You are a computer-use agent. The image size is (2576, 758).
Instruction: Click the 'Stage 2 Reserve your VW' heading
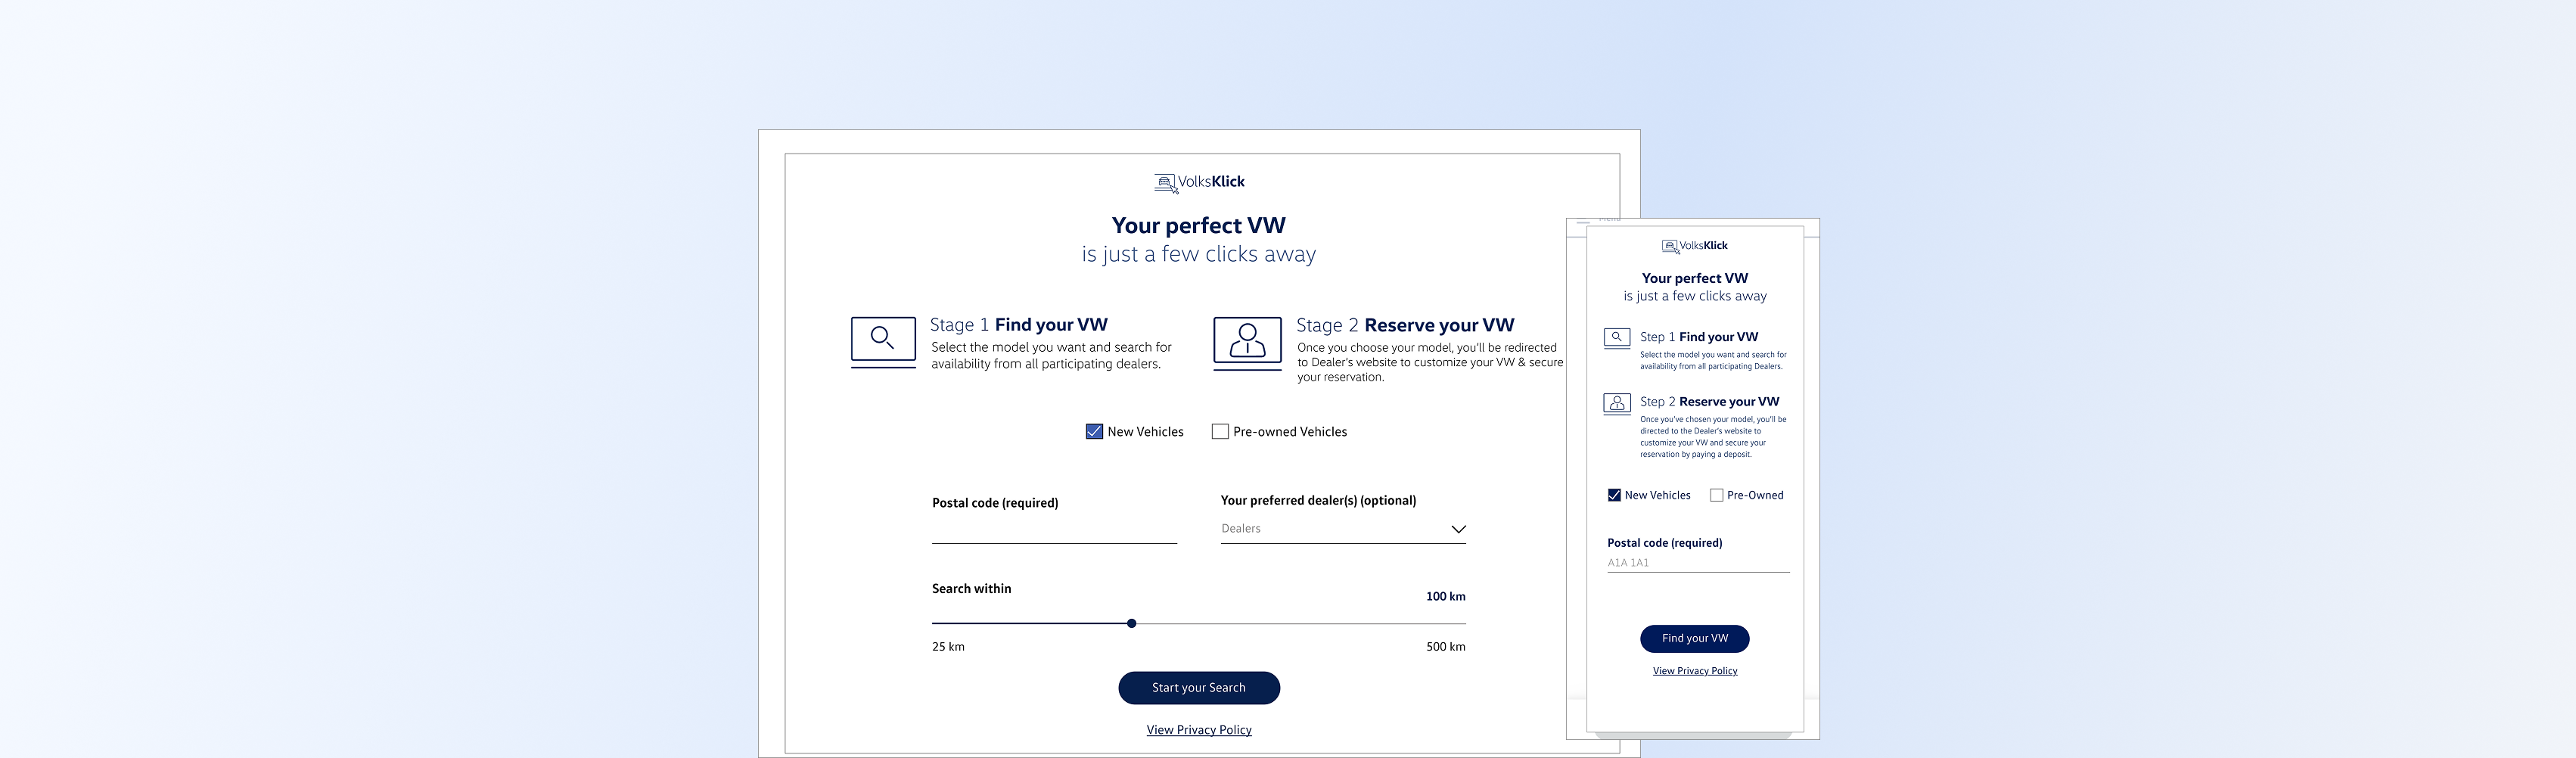[1405, 325]
